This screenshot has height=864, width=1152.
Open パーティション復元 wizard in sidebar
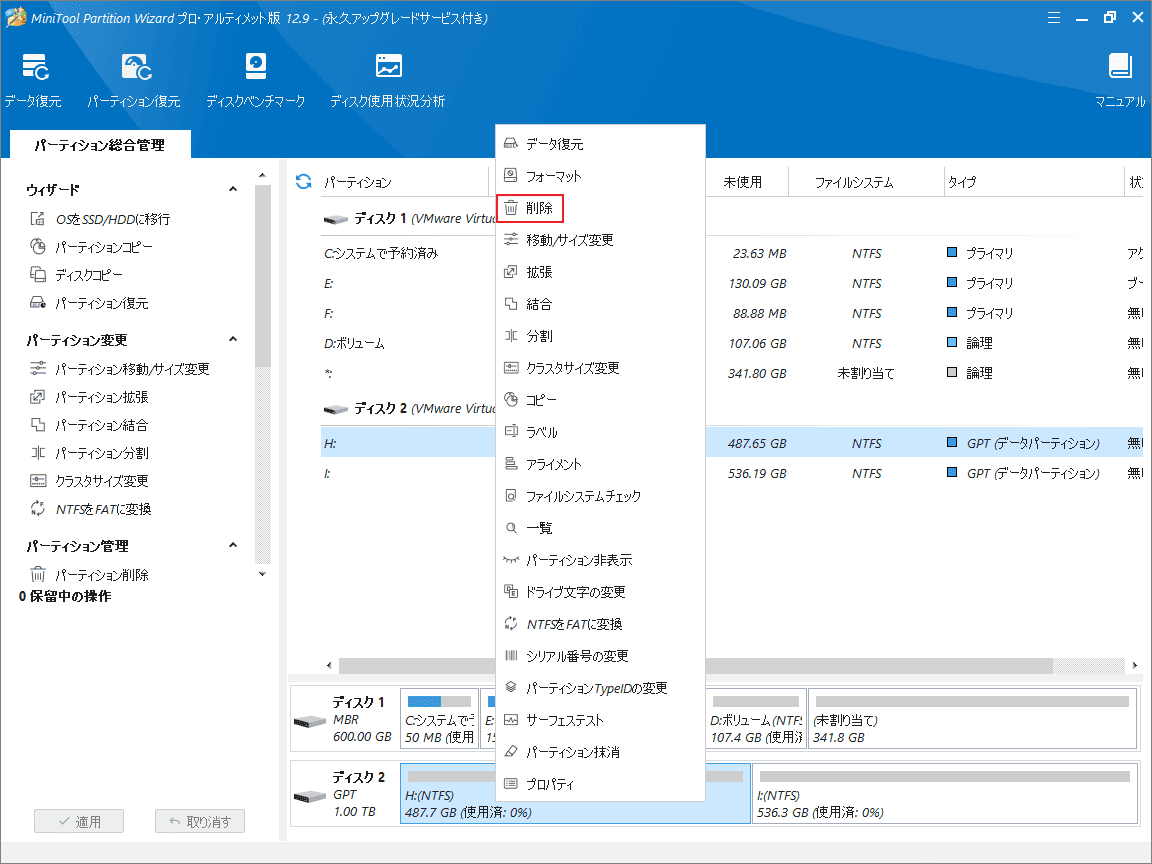click(x=89, y=303)
